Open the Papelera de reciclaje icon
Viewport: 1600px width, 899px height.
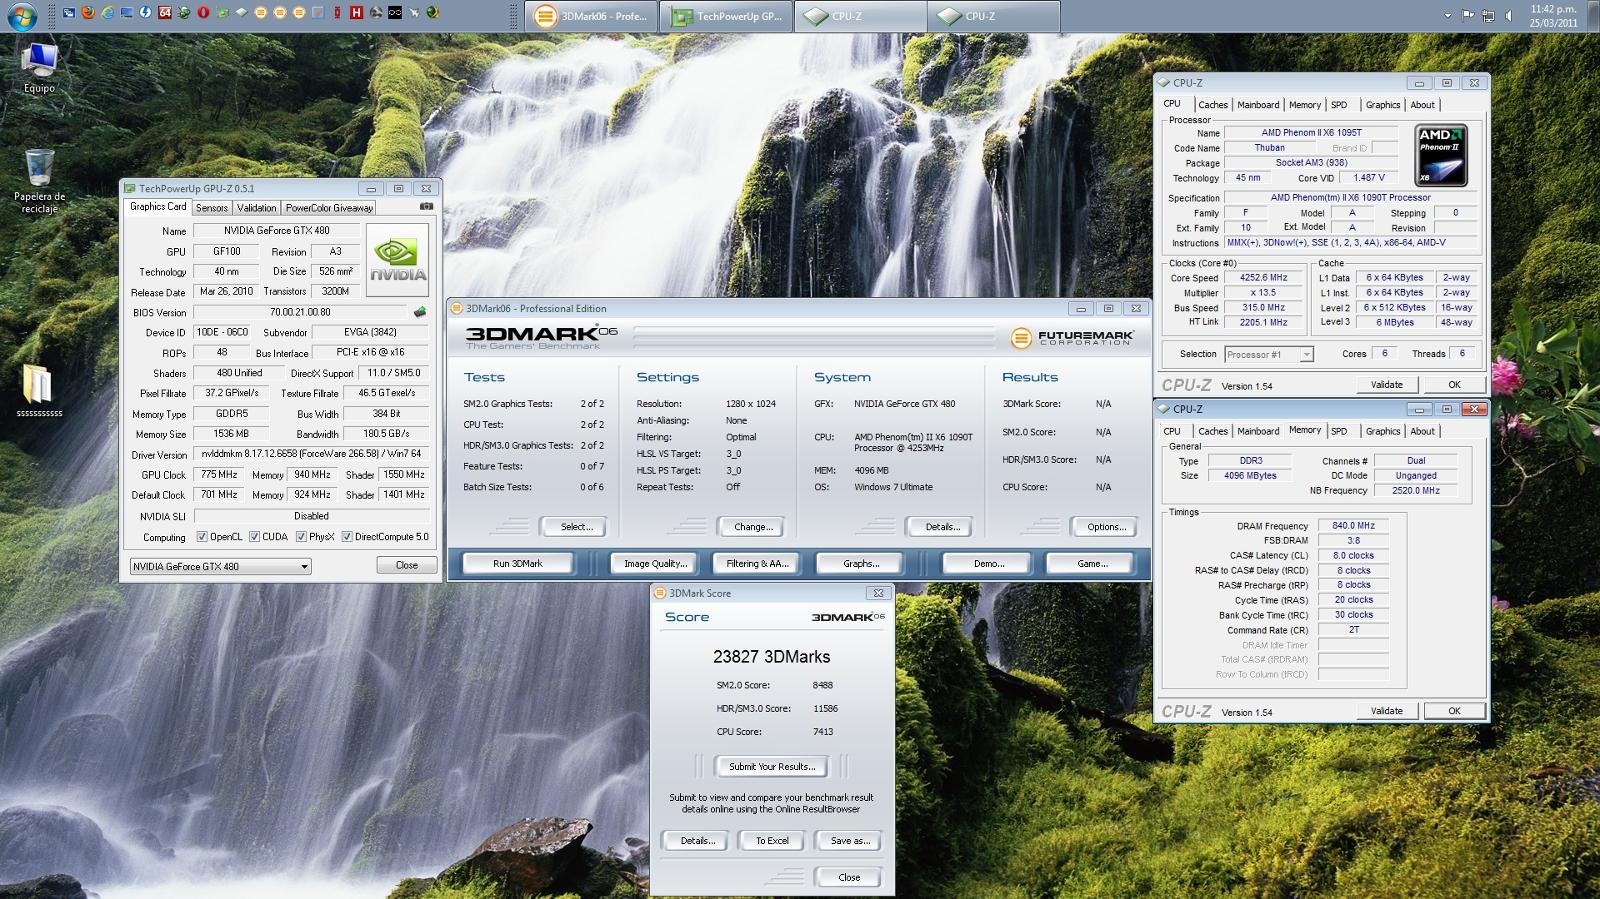click(39, 180)
